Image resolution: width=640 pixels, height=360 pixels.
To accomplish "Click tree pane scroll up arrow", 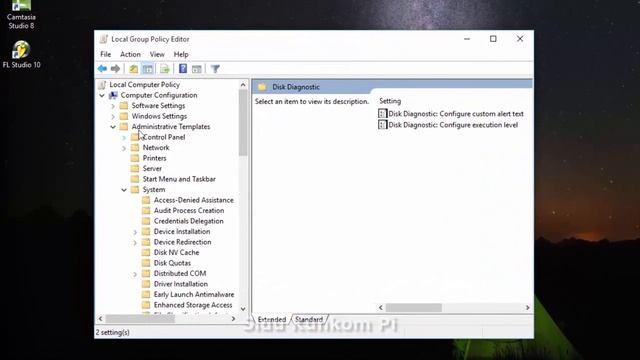I will [x=243, y=85].
